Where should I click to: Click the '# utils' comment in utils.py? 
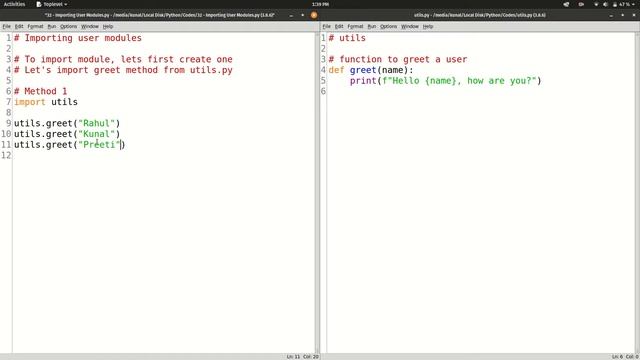click(x=347, y=38)
